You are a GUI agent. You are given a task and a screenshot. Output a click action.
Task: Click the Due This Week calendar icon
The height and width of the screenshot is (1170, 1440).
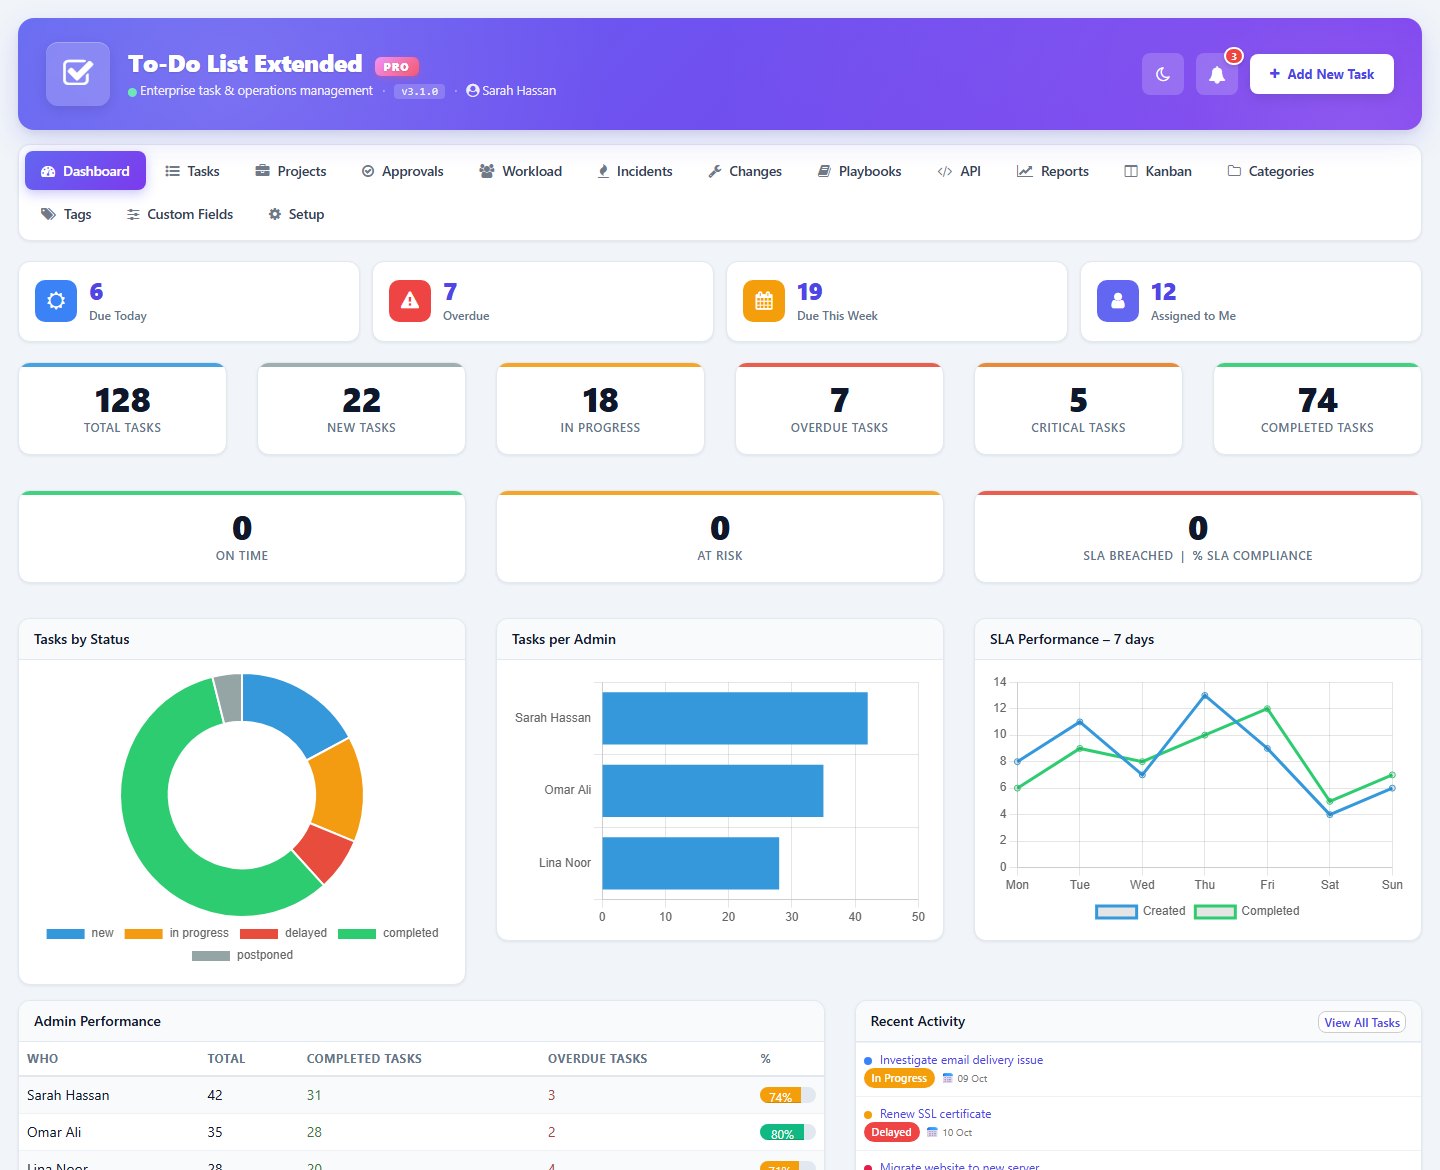point(764,301)
